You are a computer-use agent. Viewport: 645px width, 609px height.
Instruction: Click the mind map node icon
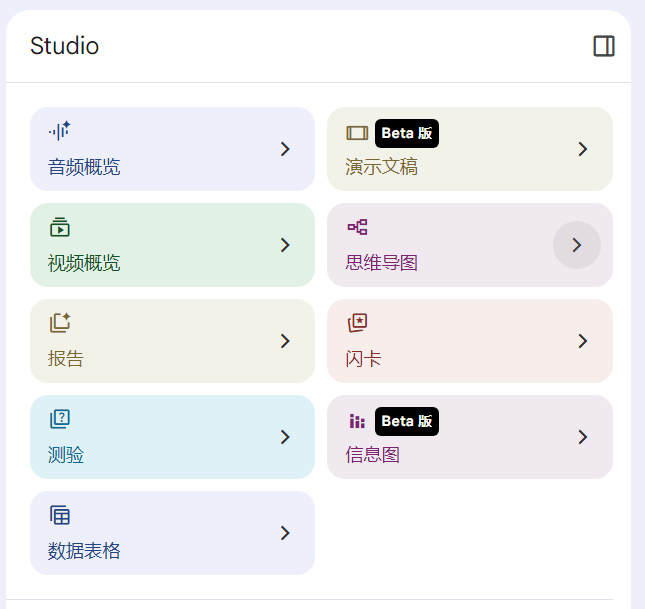(357, 227)
